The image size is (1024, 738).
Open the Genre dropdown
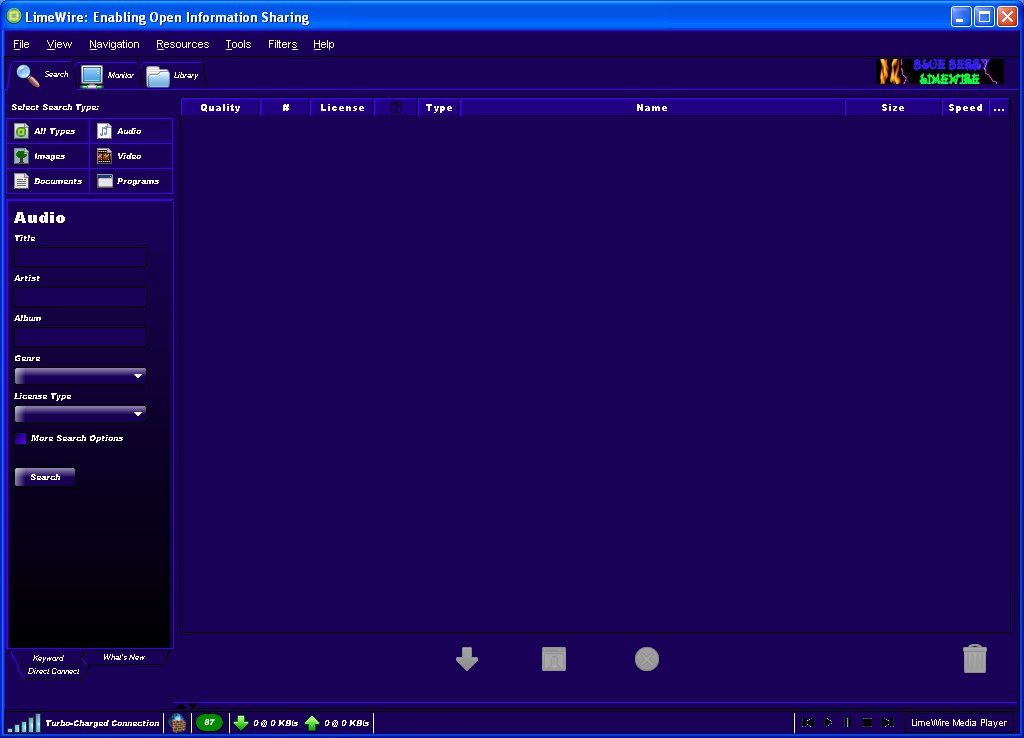coord(80,376)
